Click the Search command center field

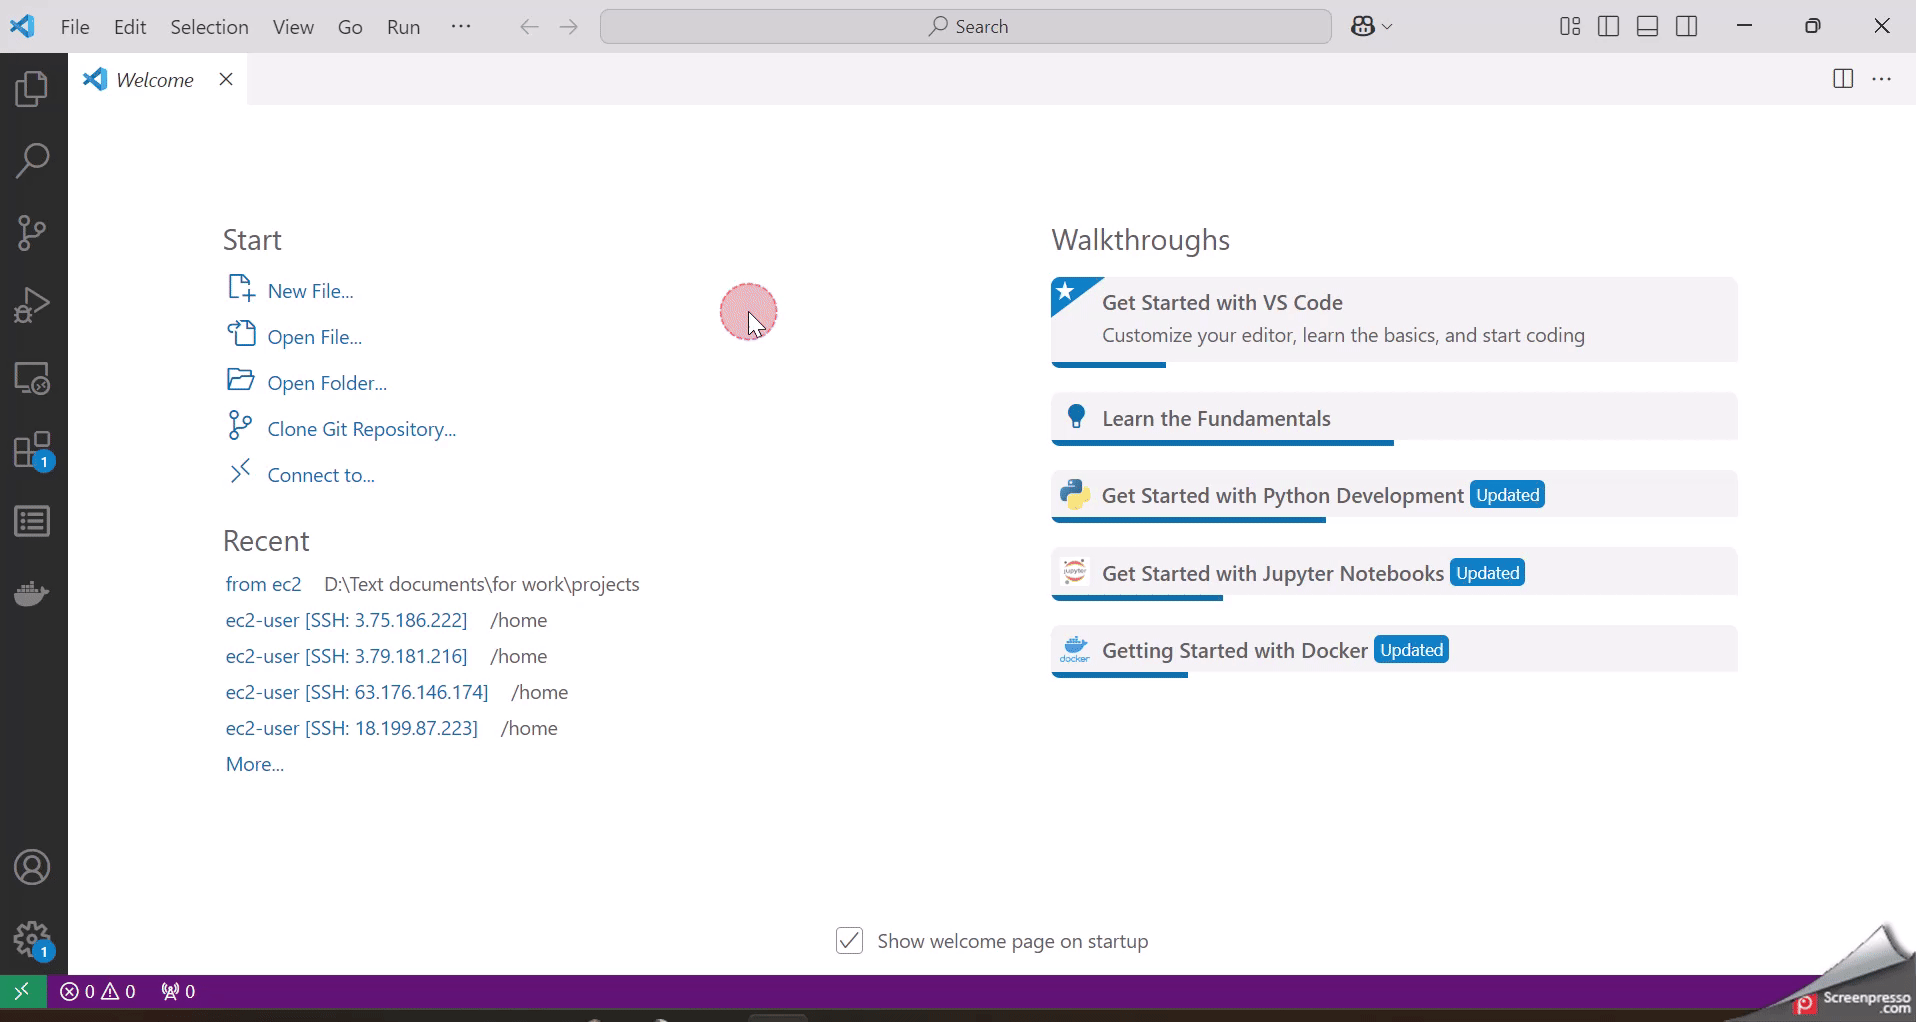[x=965, y=27]
